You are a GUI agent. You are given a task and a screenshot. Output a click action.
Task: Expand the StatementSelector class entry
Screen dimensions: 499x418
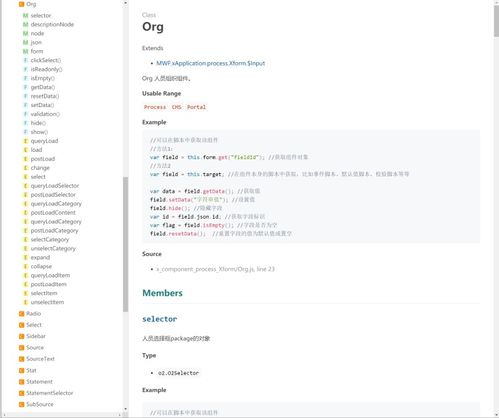tap(50, 393)
